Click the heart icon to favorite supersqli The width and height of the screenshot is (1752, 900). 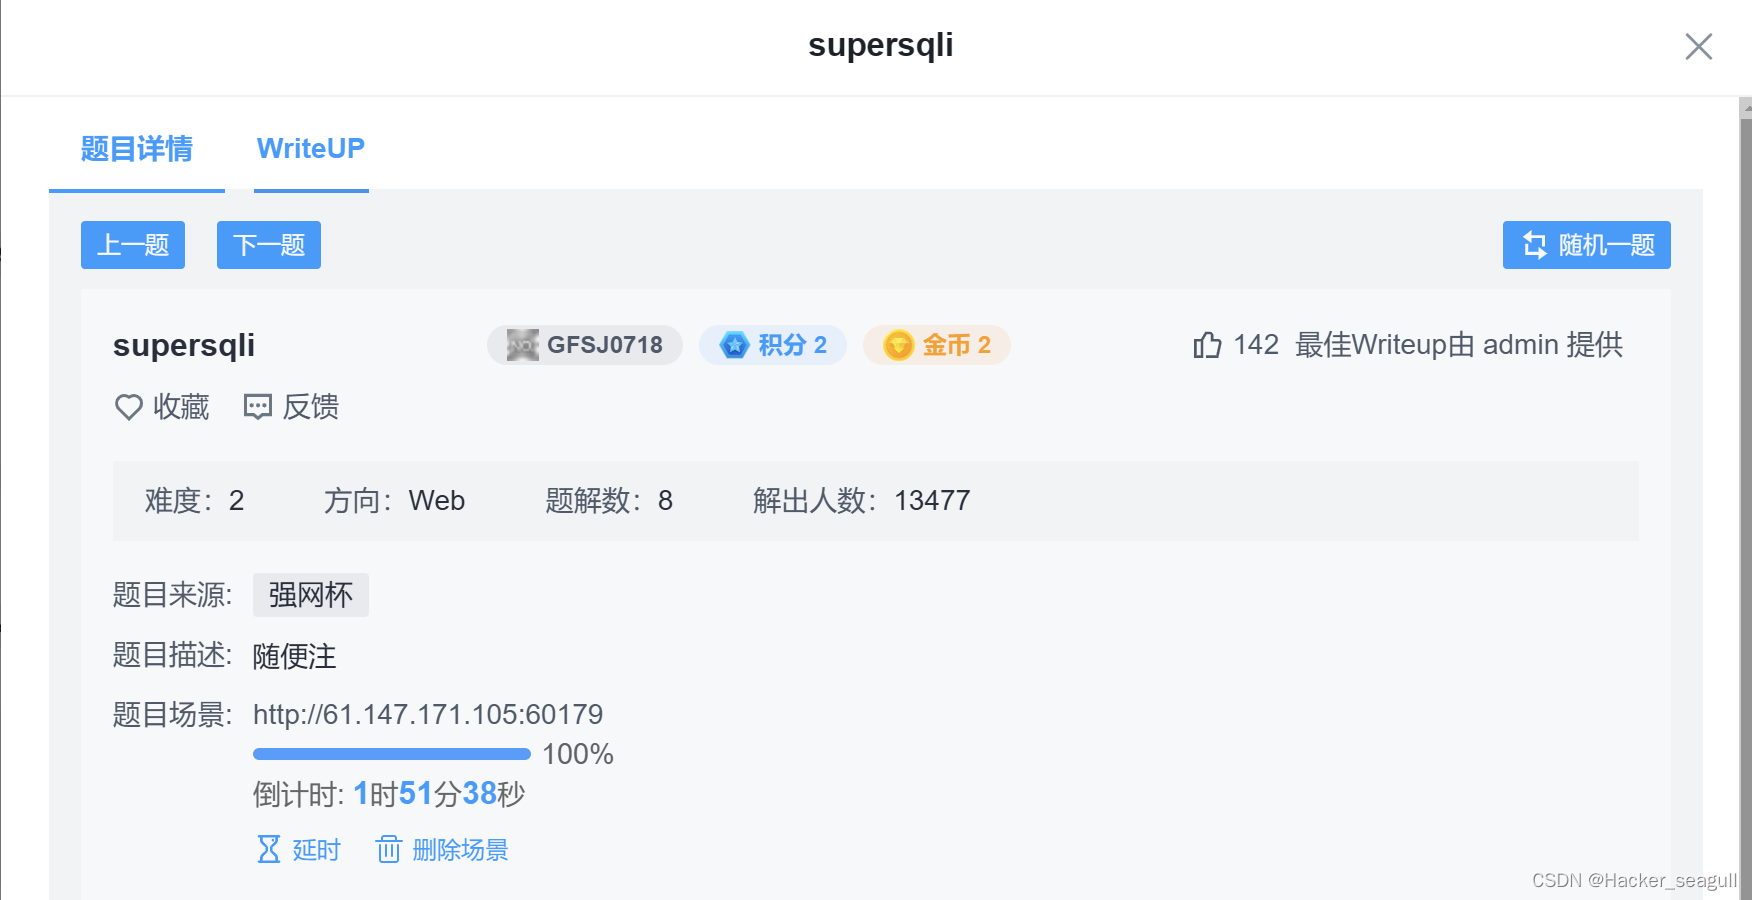(128, 407)
